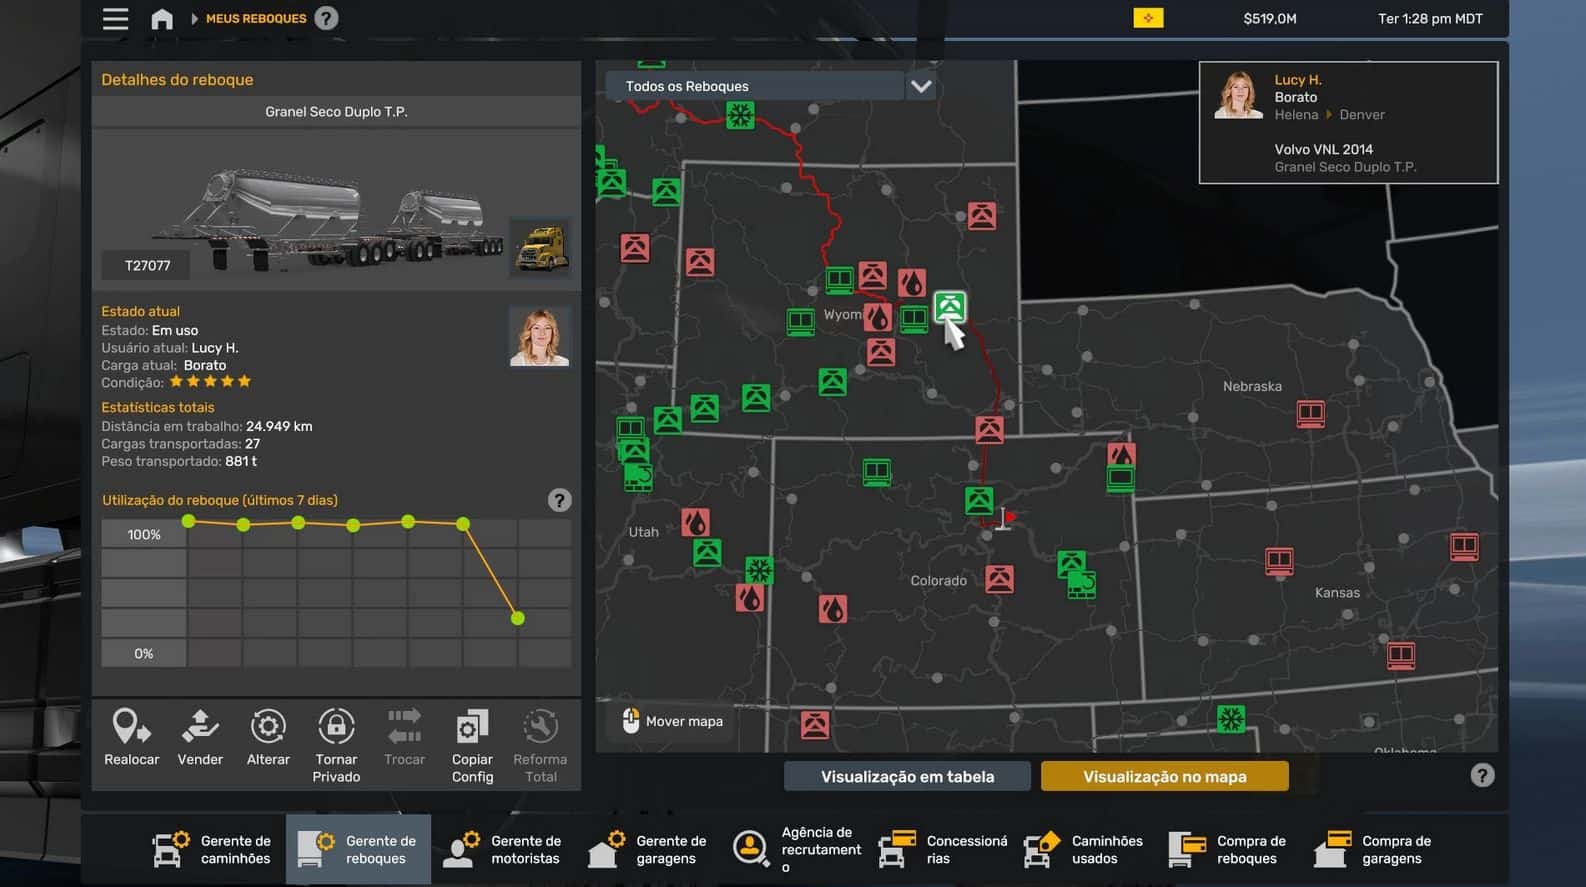Expand the Todos os Reboques dropdown

[755, 86]
